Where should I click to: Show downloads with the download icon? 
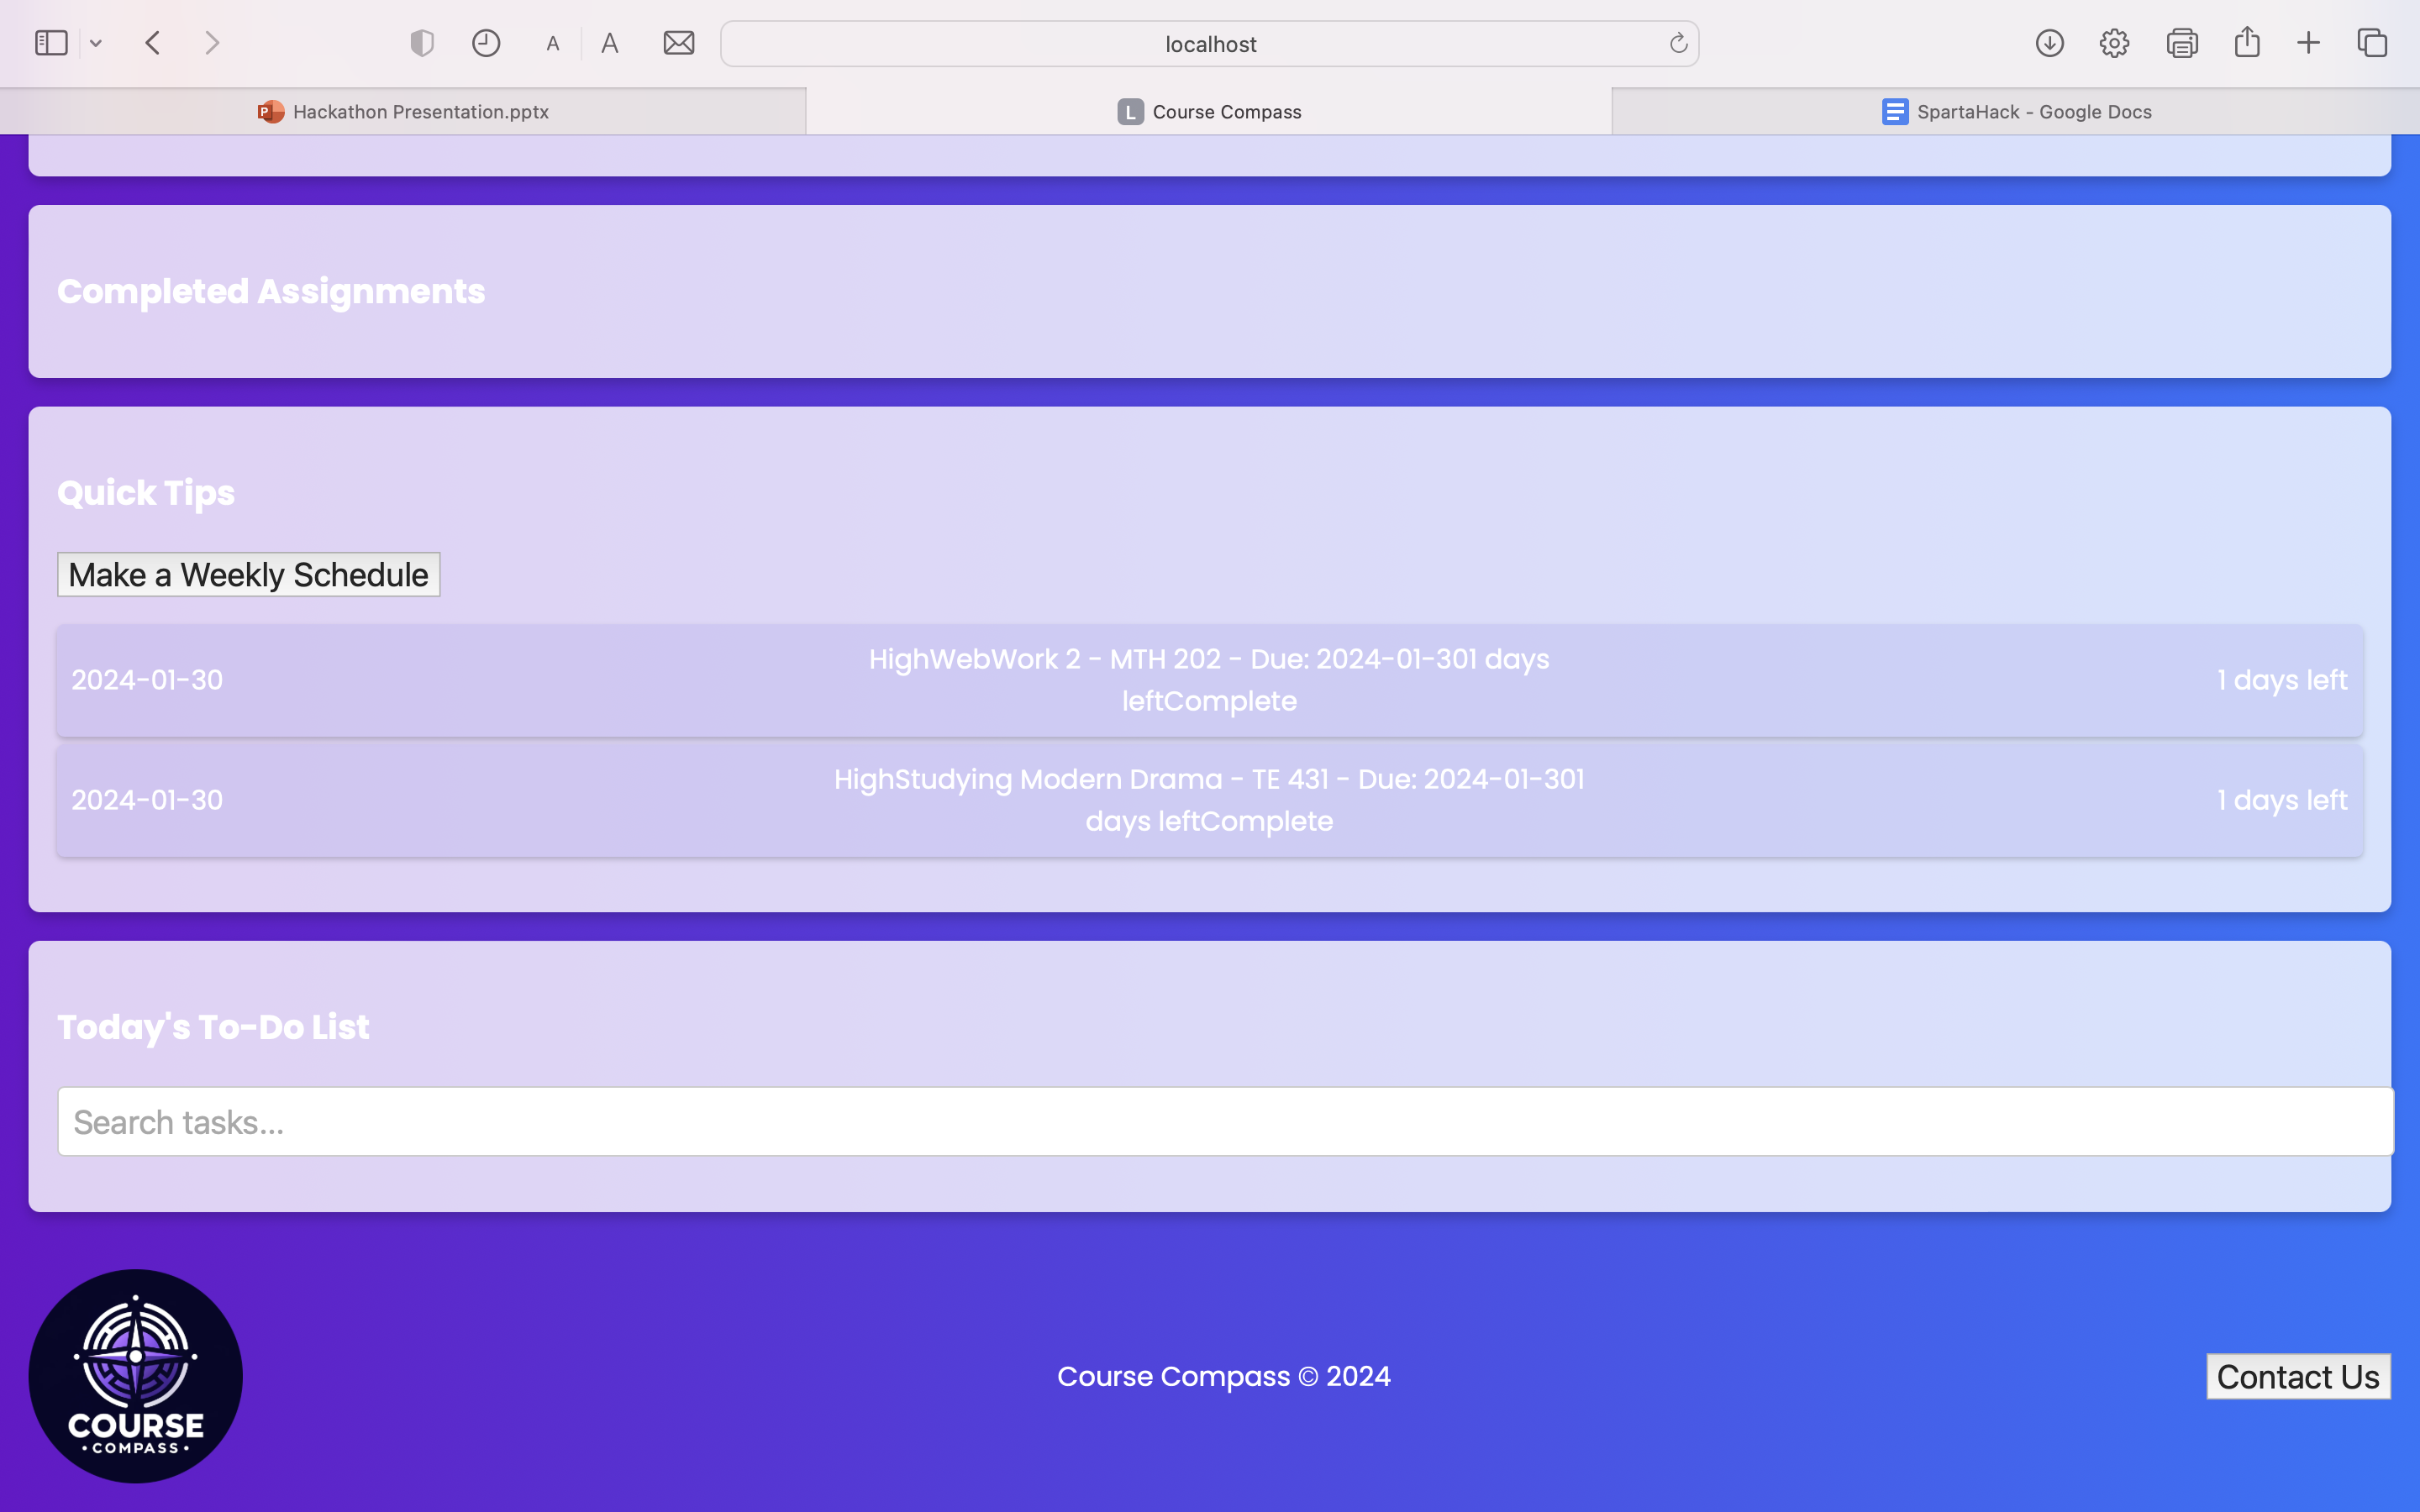(2049, 43)
